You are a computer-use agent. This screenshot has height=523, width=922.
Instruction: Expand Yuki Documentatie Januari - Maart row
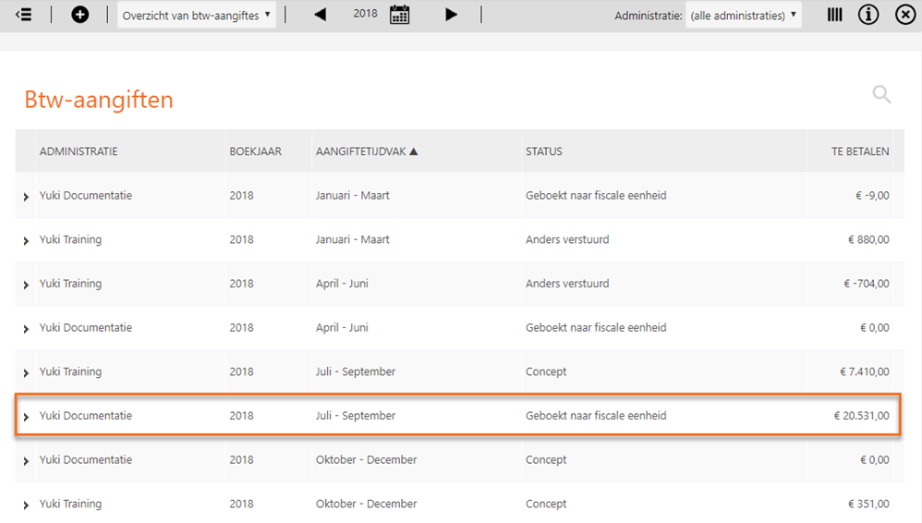26,197
